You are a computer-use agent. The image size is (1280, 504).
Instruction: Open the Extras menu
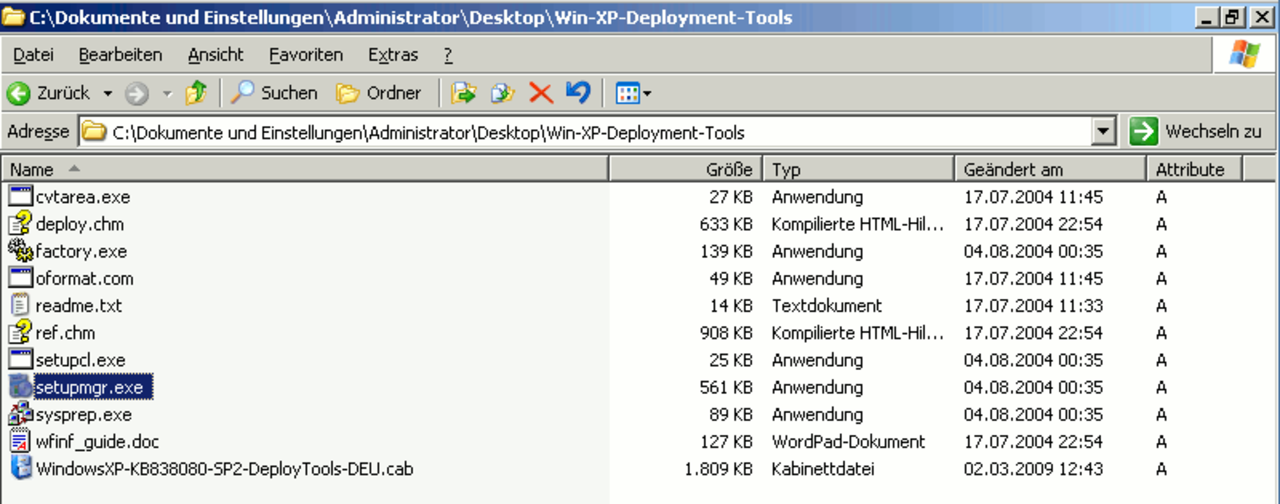(393, 55)
